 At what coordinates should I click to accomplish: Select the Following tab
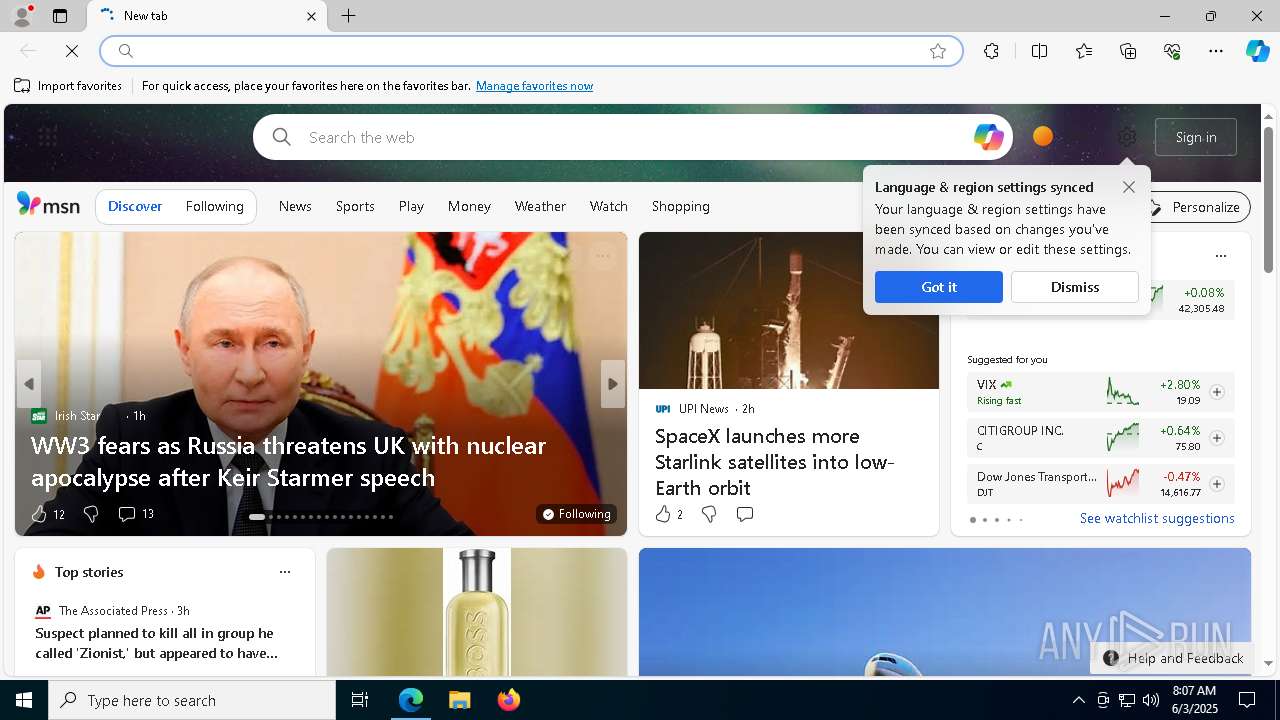click(x=214, y=206)
